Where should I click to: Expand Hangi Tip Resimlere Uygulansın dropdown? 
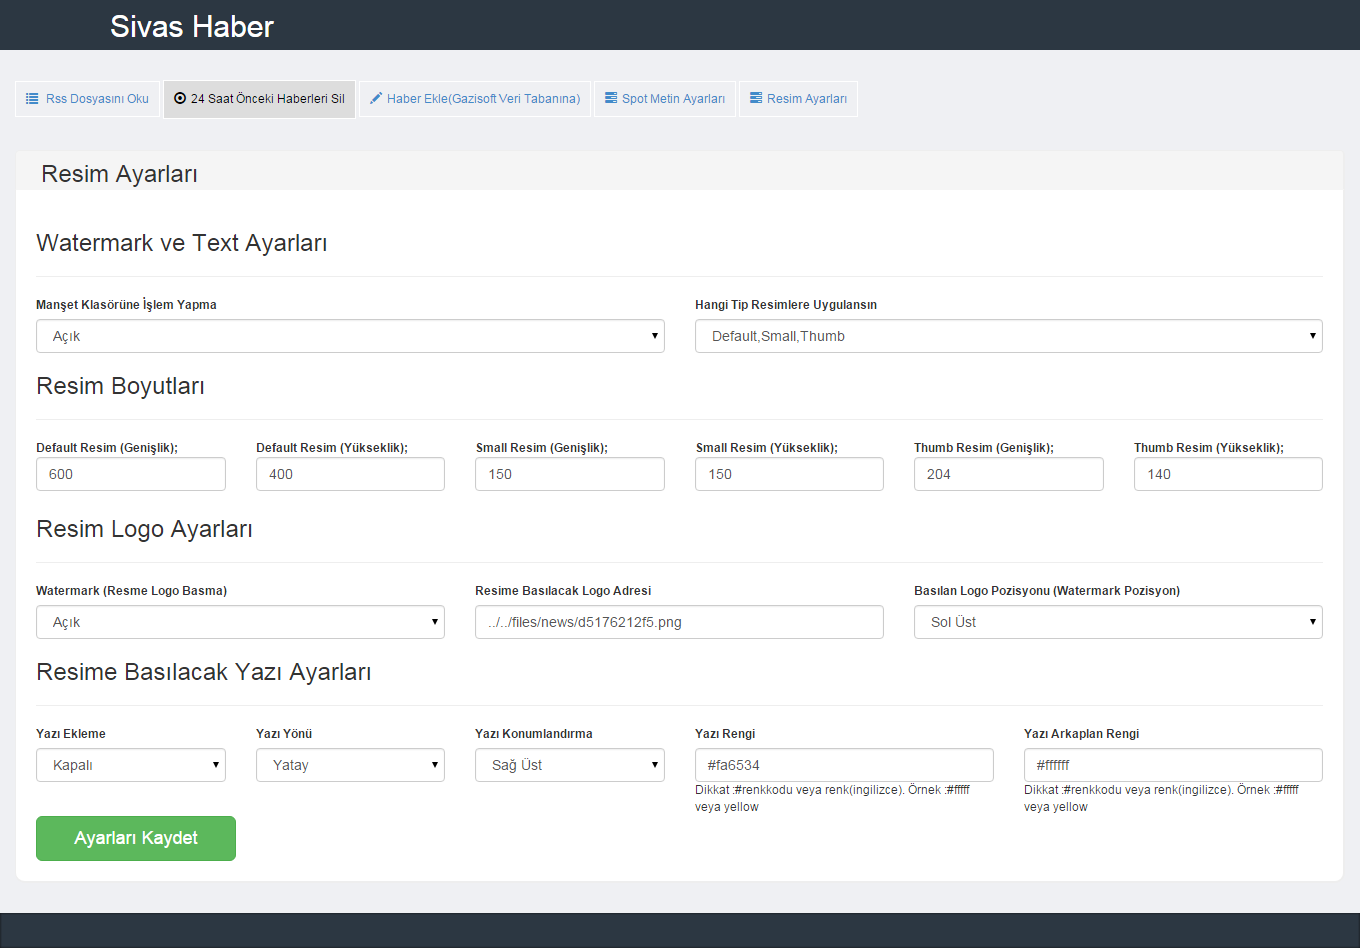pyautogui.click(x=1009, y=336)
